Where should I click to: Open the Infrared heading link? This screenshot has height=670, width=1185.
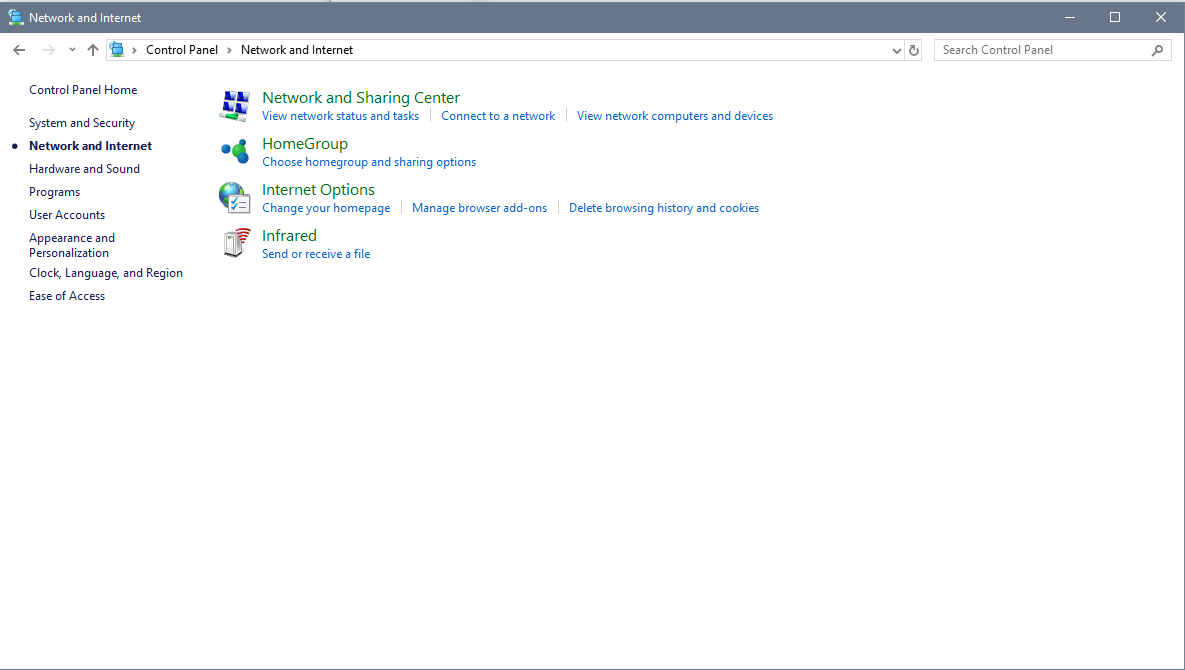(289, 236)
